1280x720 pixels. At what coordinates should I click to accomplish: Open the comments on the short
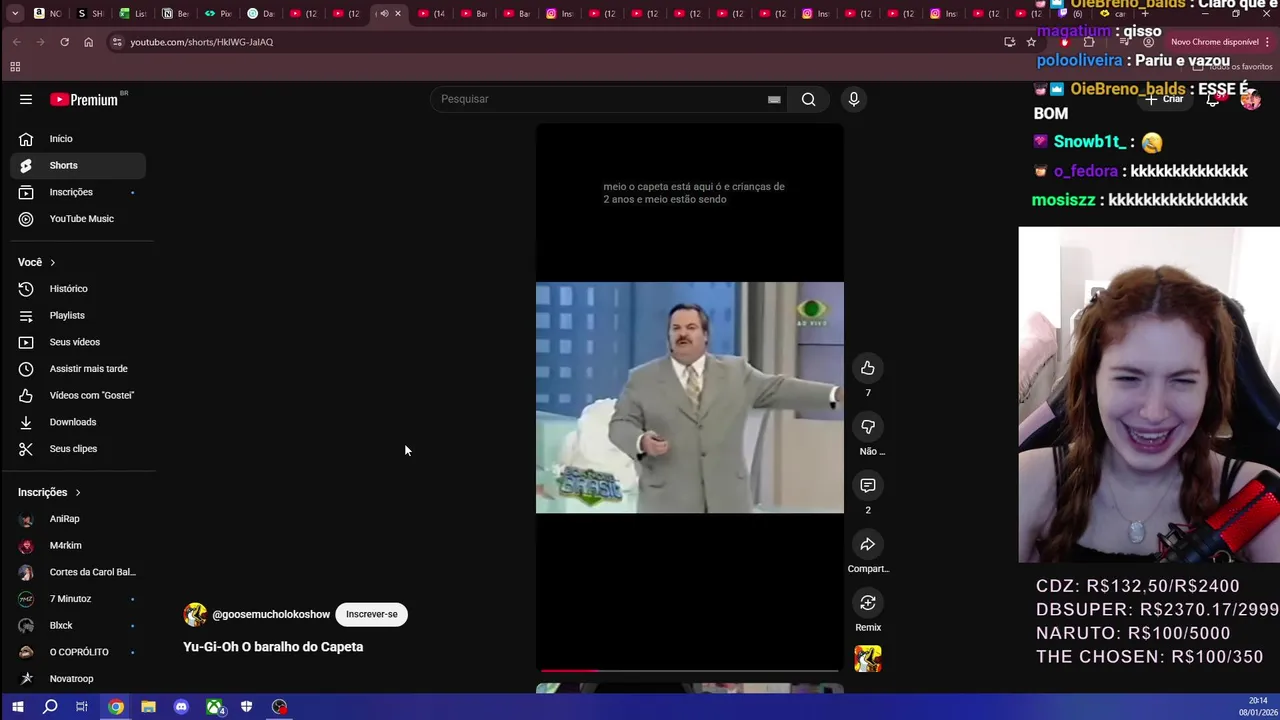[x=868, y=485]
